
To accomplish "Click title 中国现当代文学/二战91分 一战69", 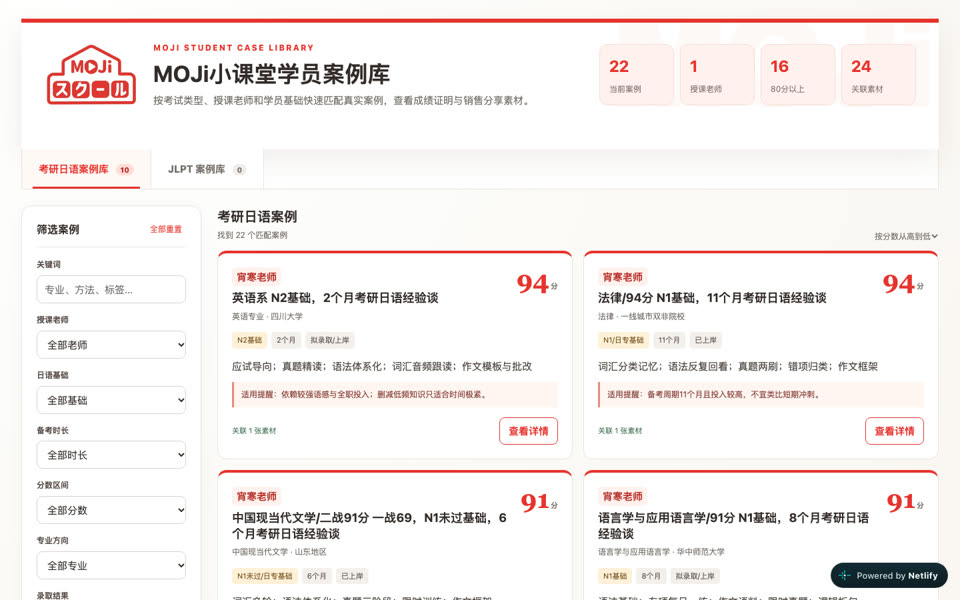I will (369, 525).
